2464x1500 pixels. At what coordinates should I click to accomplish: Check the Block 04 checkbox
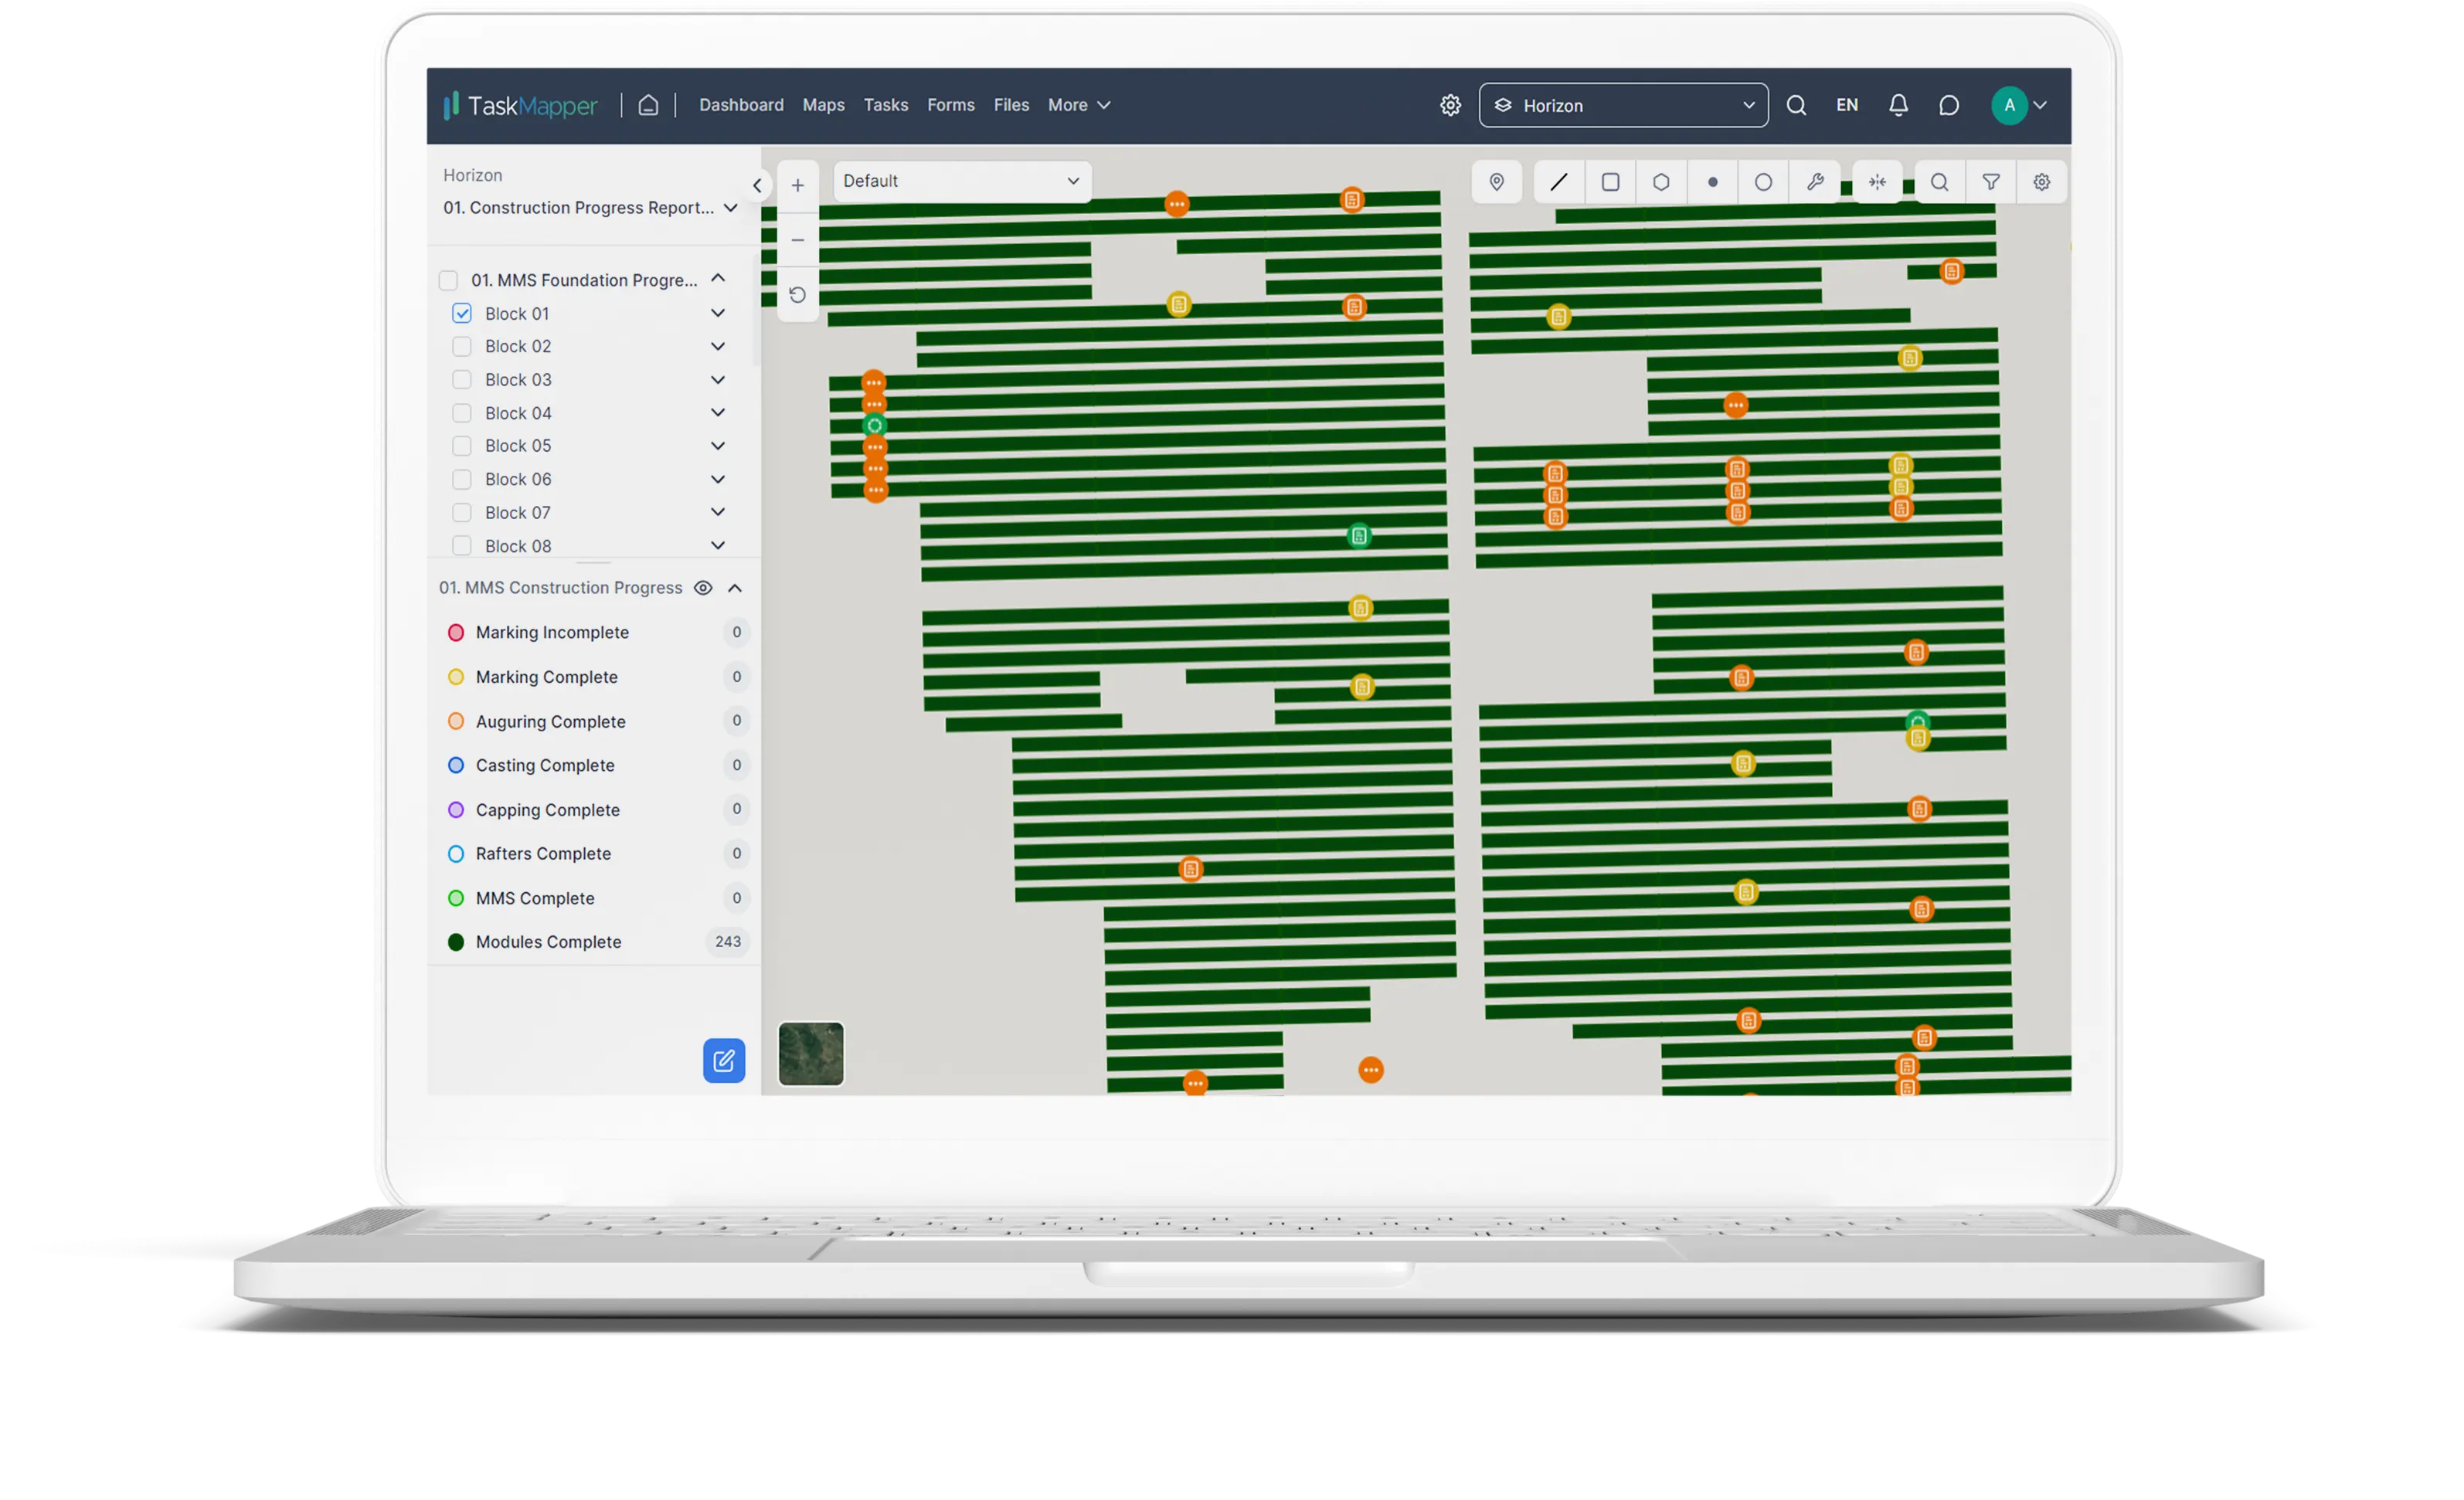462,413
